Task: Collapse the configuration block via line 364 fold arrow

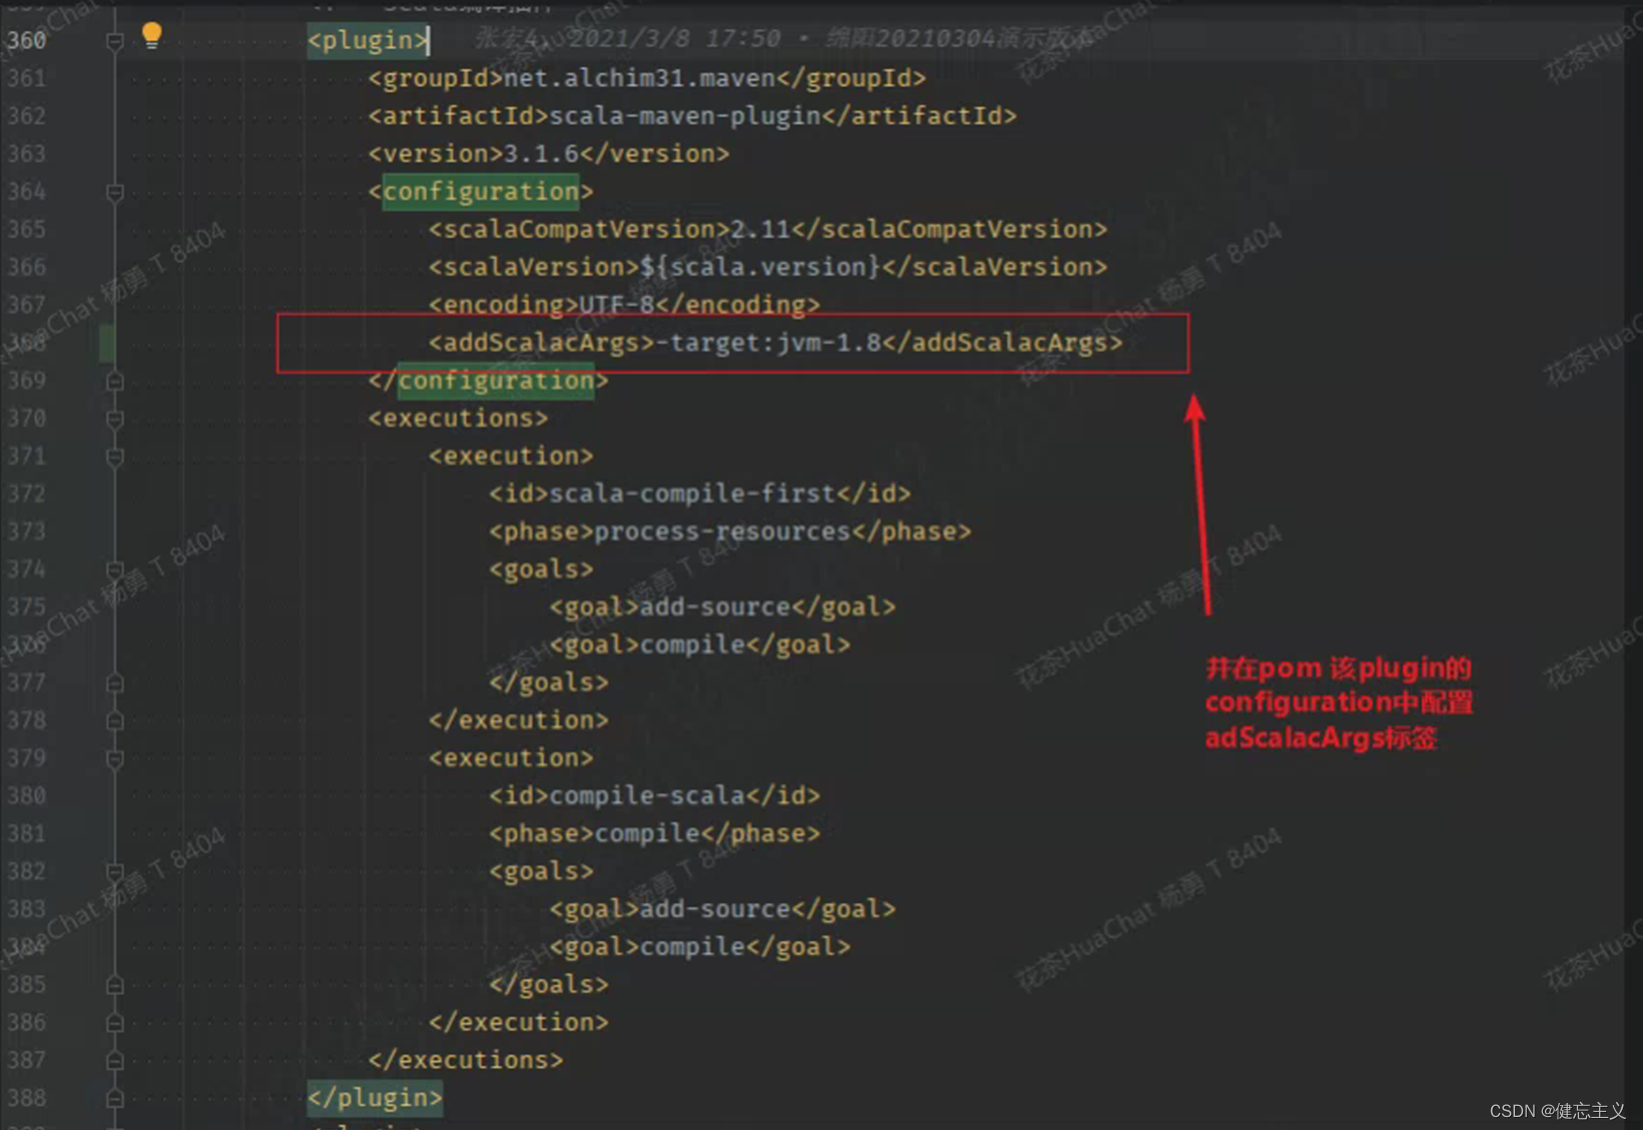Action: click(113, 191)
